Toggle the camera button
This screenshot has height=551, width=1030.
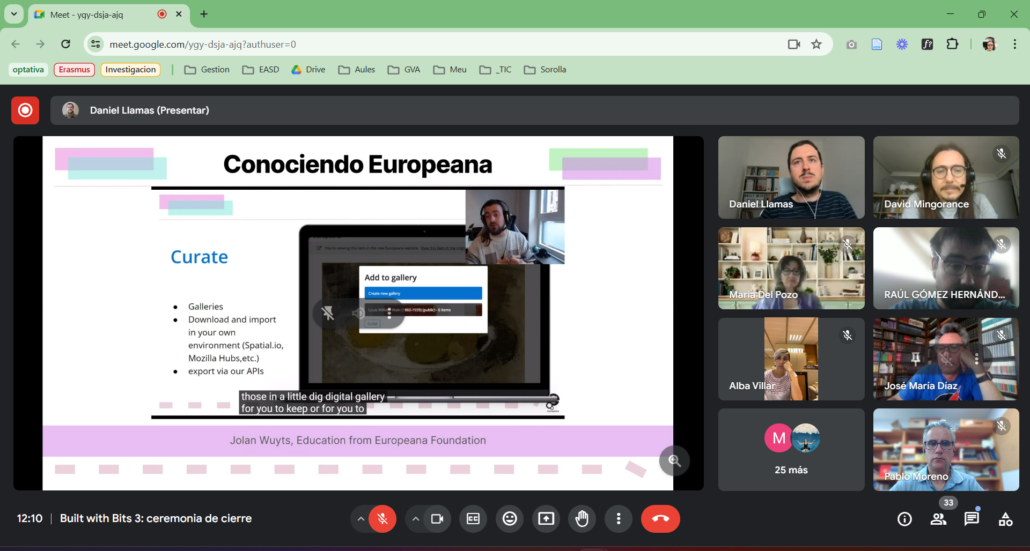437,519
